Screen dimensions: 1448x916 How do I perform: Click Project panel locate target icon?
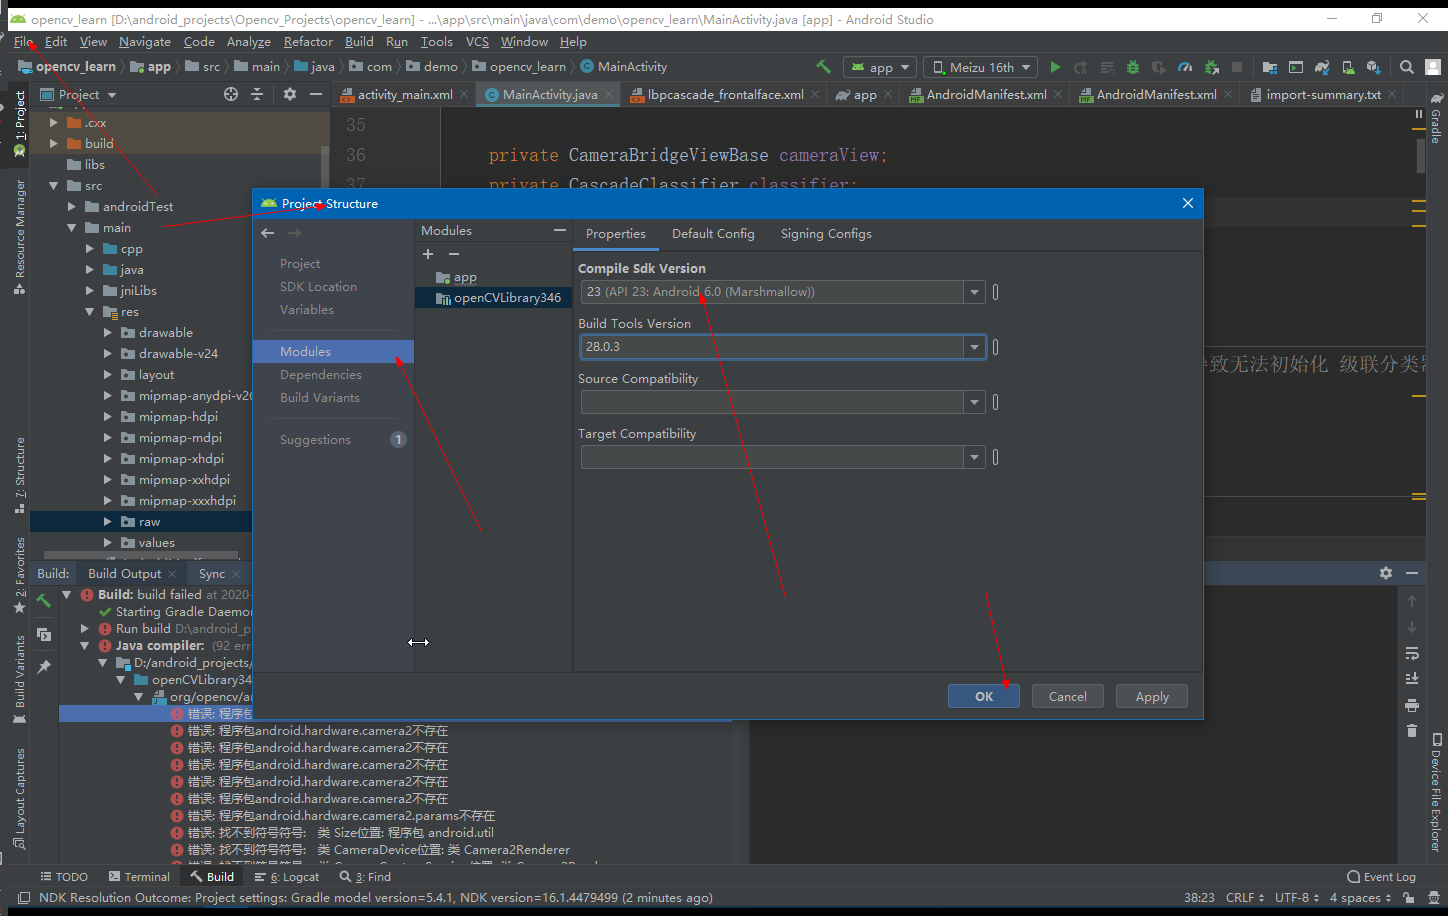pos(231,94)
